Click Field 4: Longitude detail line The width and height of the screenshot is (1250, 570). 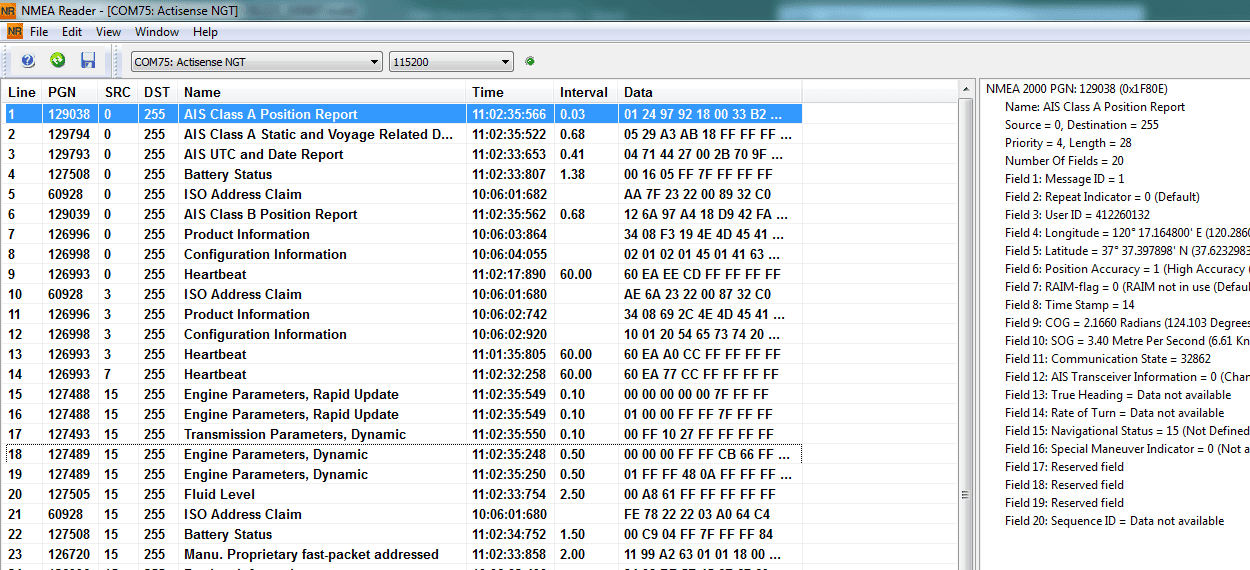pyautogui.click(x=1127, y=232)
